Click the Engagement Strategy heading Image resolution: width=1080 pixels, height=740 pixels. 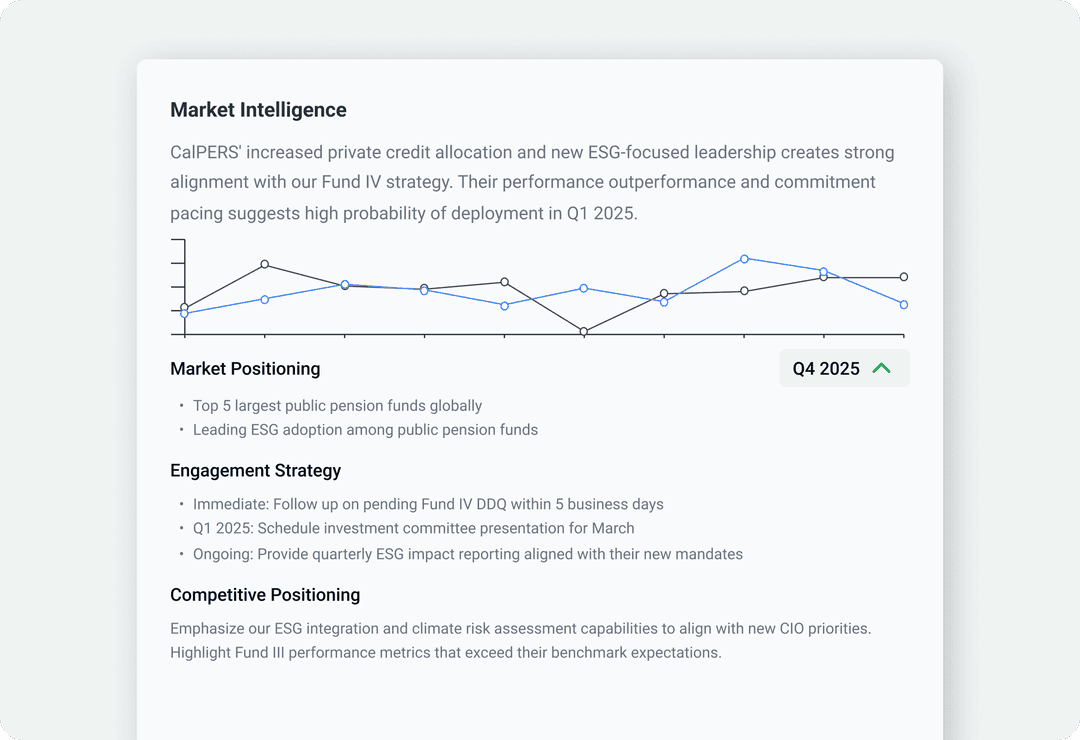pyautogui.click(x=255, y=470)
